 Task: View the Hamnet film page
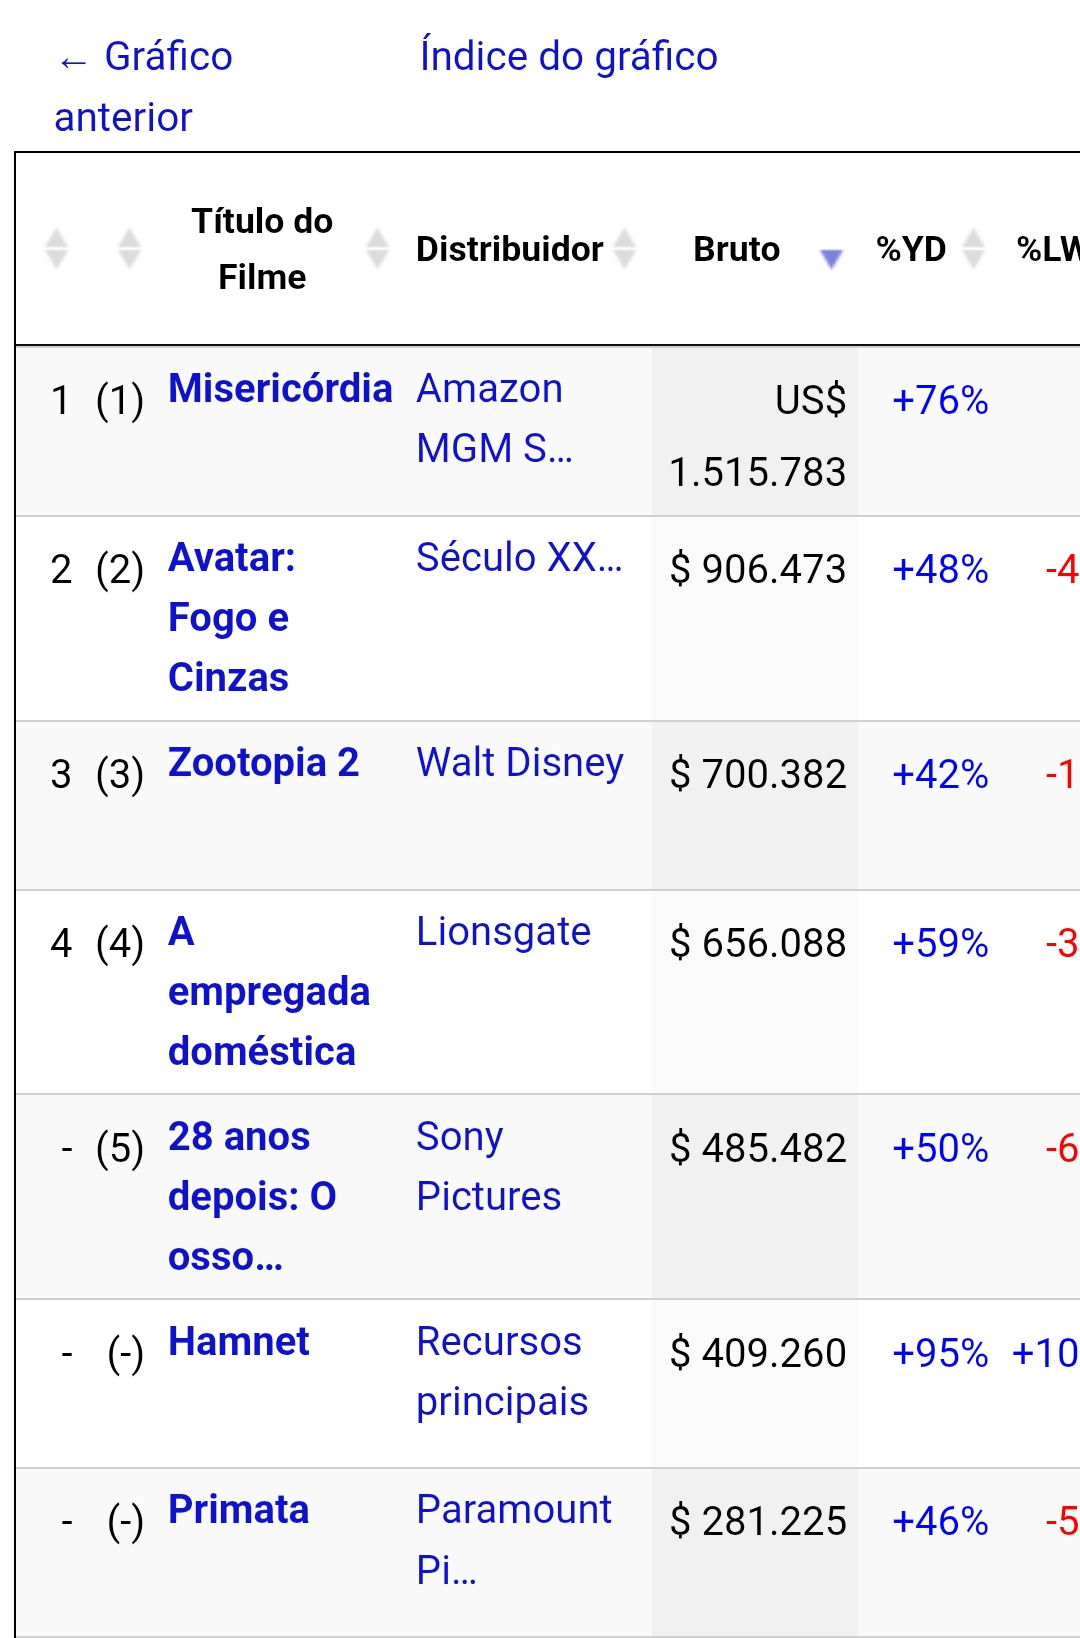click(x=238, y=1341)
